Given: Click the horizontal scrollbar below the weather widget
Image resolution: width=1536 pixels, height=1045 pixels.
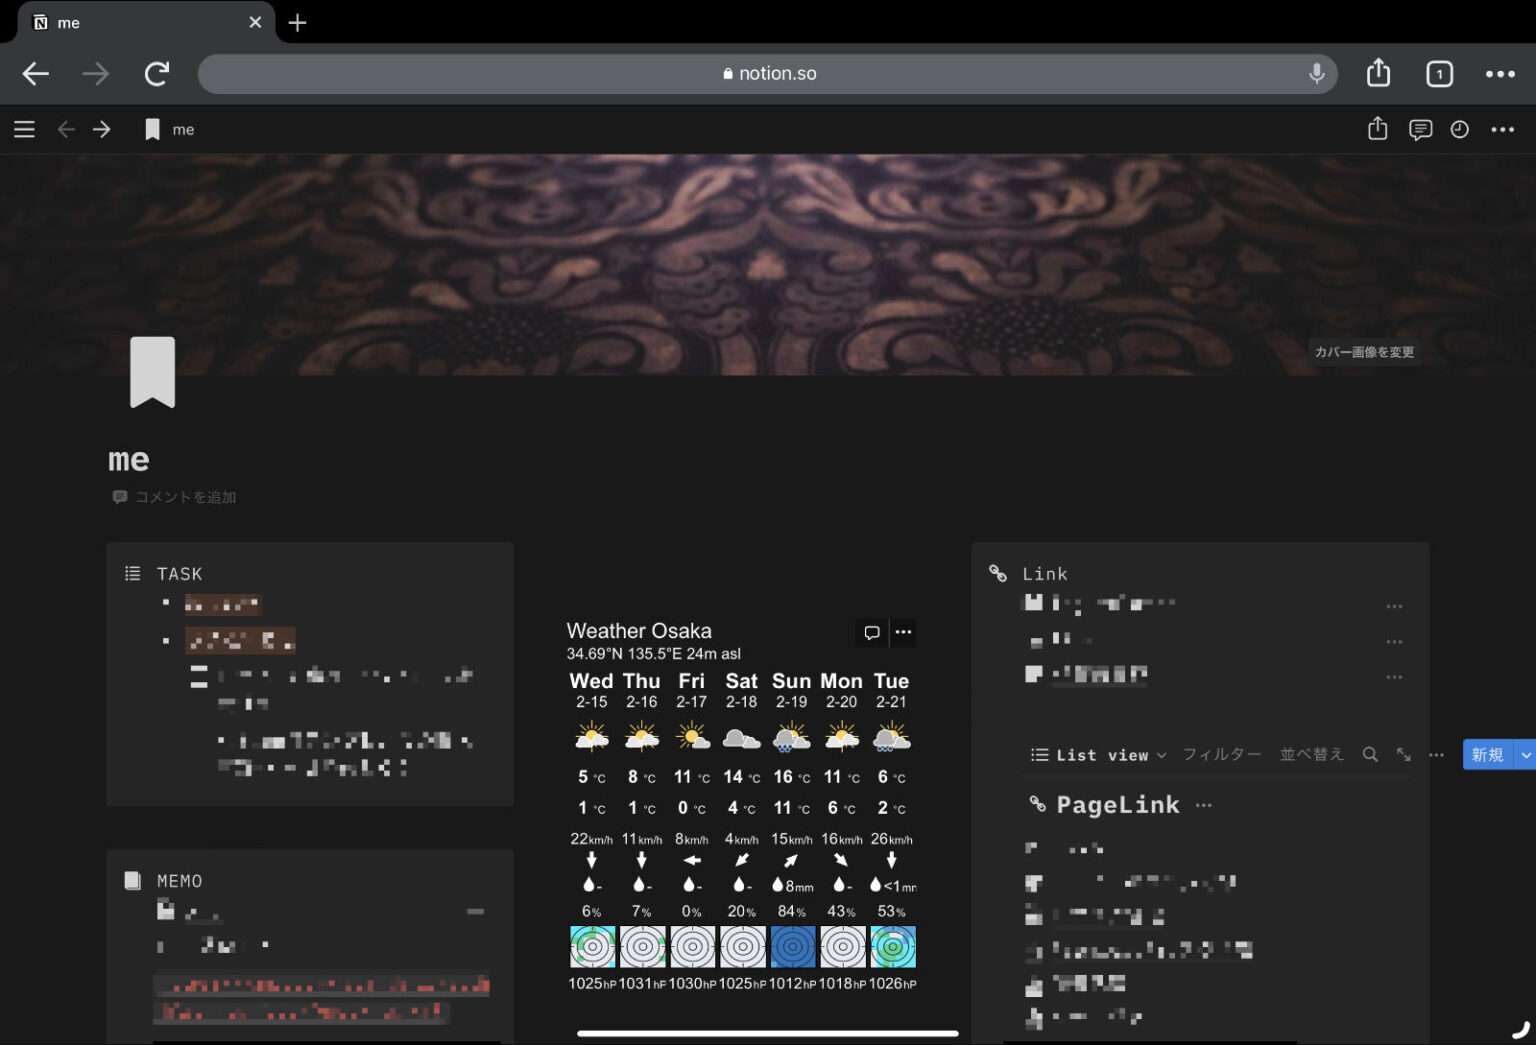Looking at the screenshot, I should 767,1033.
